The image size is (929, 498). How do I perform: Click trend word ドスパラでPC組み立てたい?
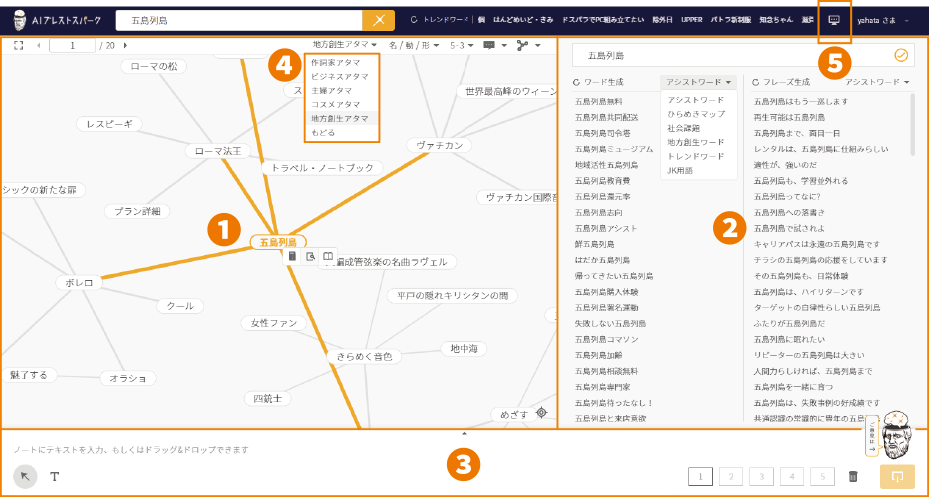click(x=603, y=20)
